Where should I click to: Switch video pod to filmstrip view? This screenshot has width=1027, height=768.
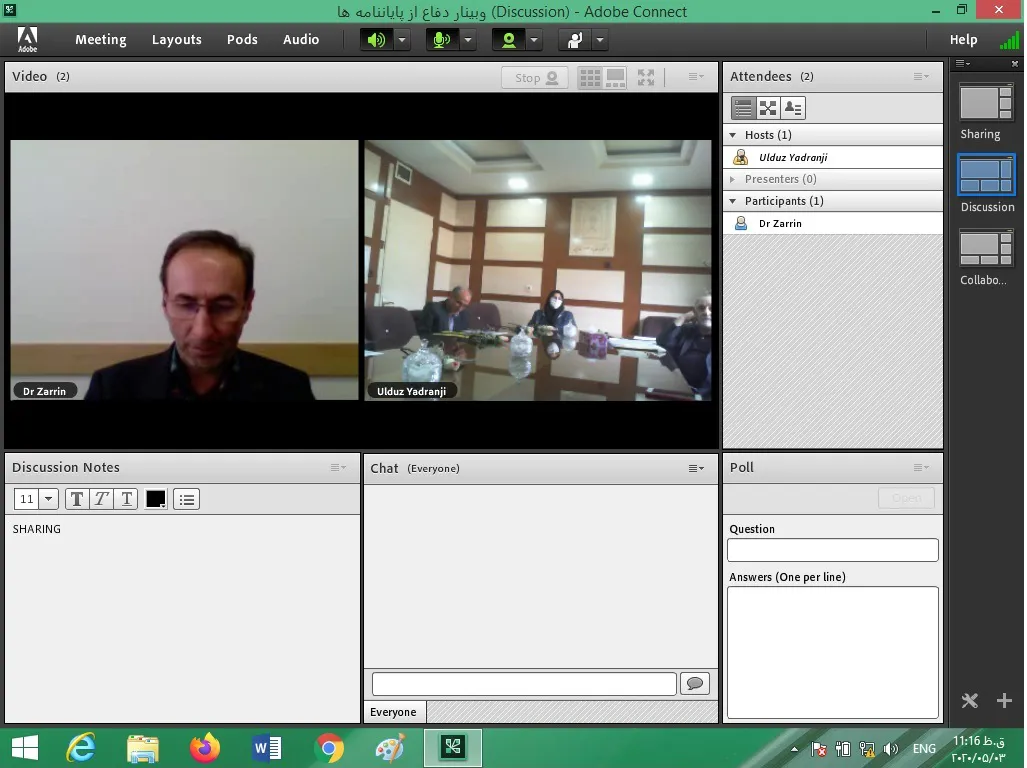click(616, 77)
